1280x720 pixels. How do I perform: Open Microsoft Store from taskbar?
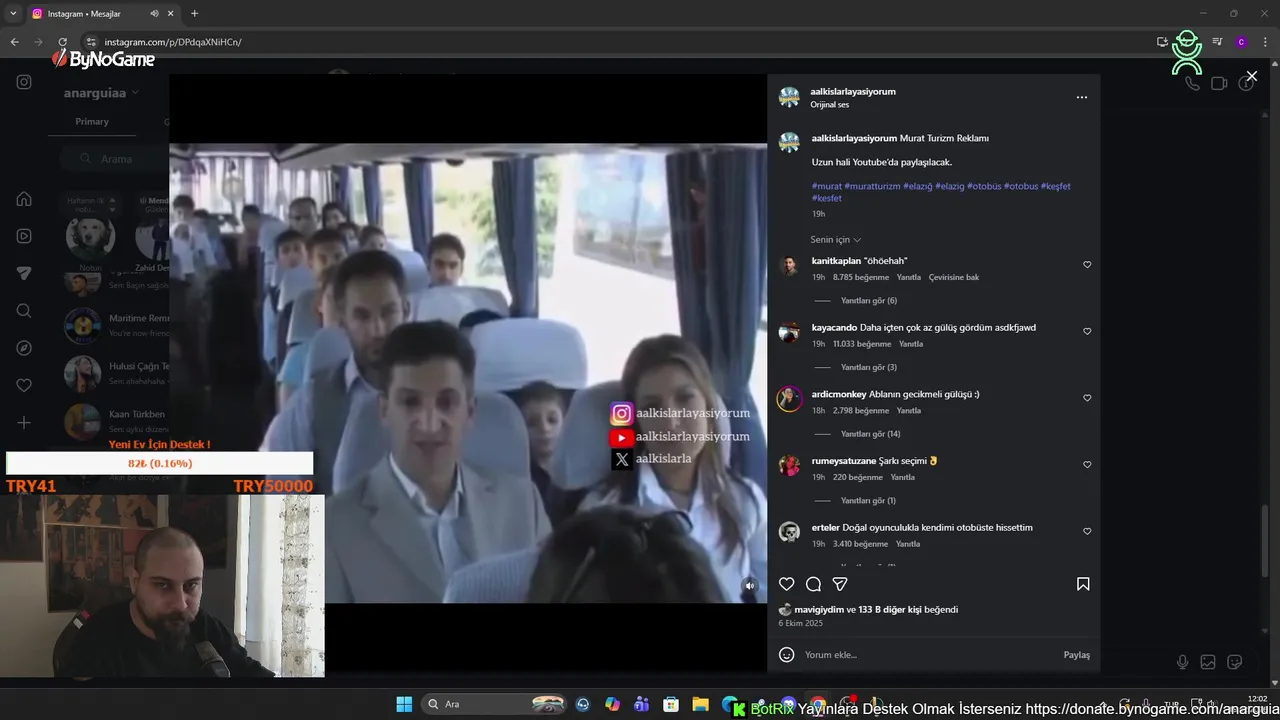click(671, 704)
